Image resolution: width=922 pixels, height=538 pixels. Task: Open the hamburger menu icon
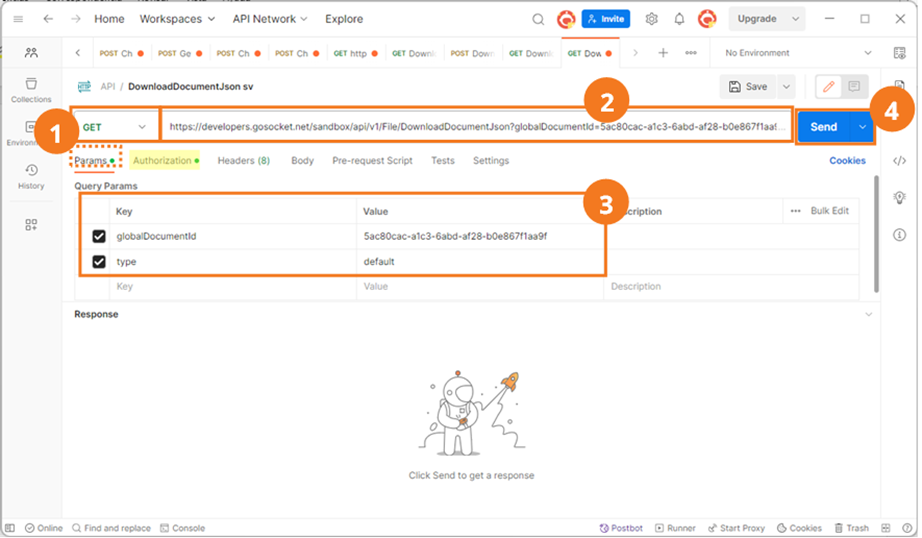18,19
